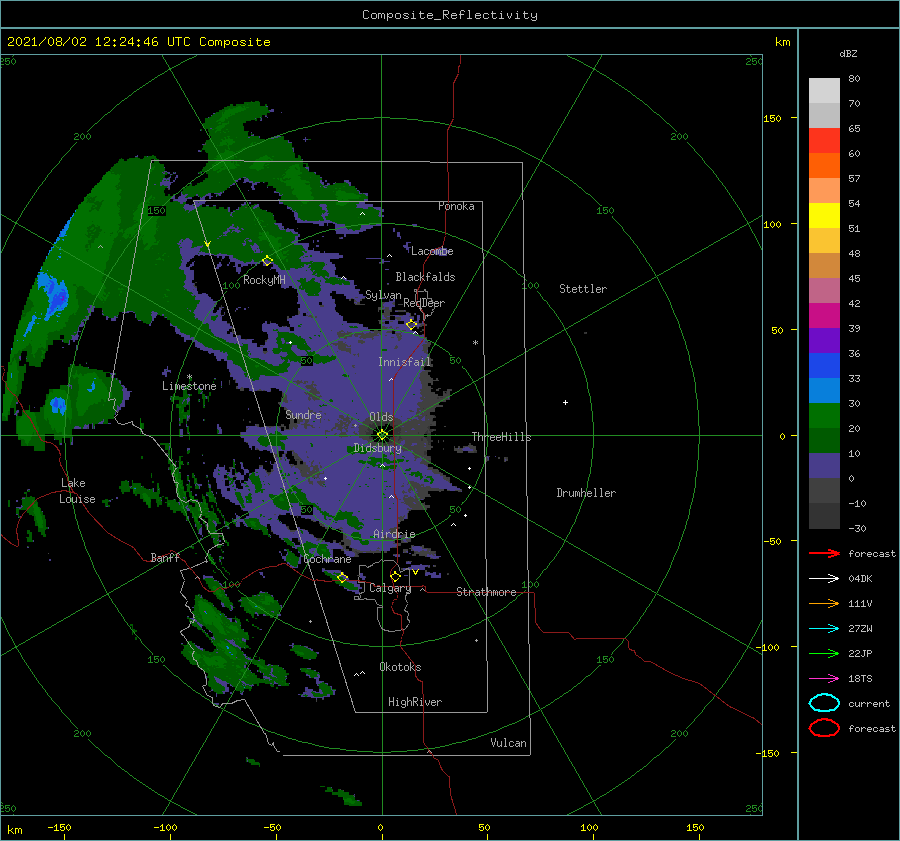The height and width of the screenshot is (841, 900).
Task: Select the blue 36 dBZ swatch
Action: click(824, 366)
